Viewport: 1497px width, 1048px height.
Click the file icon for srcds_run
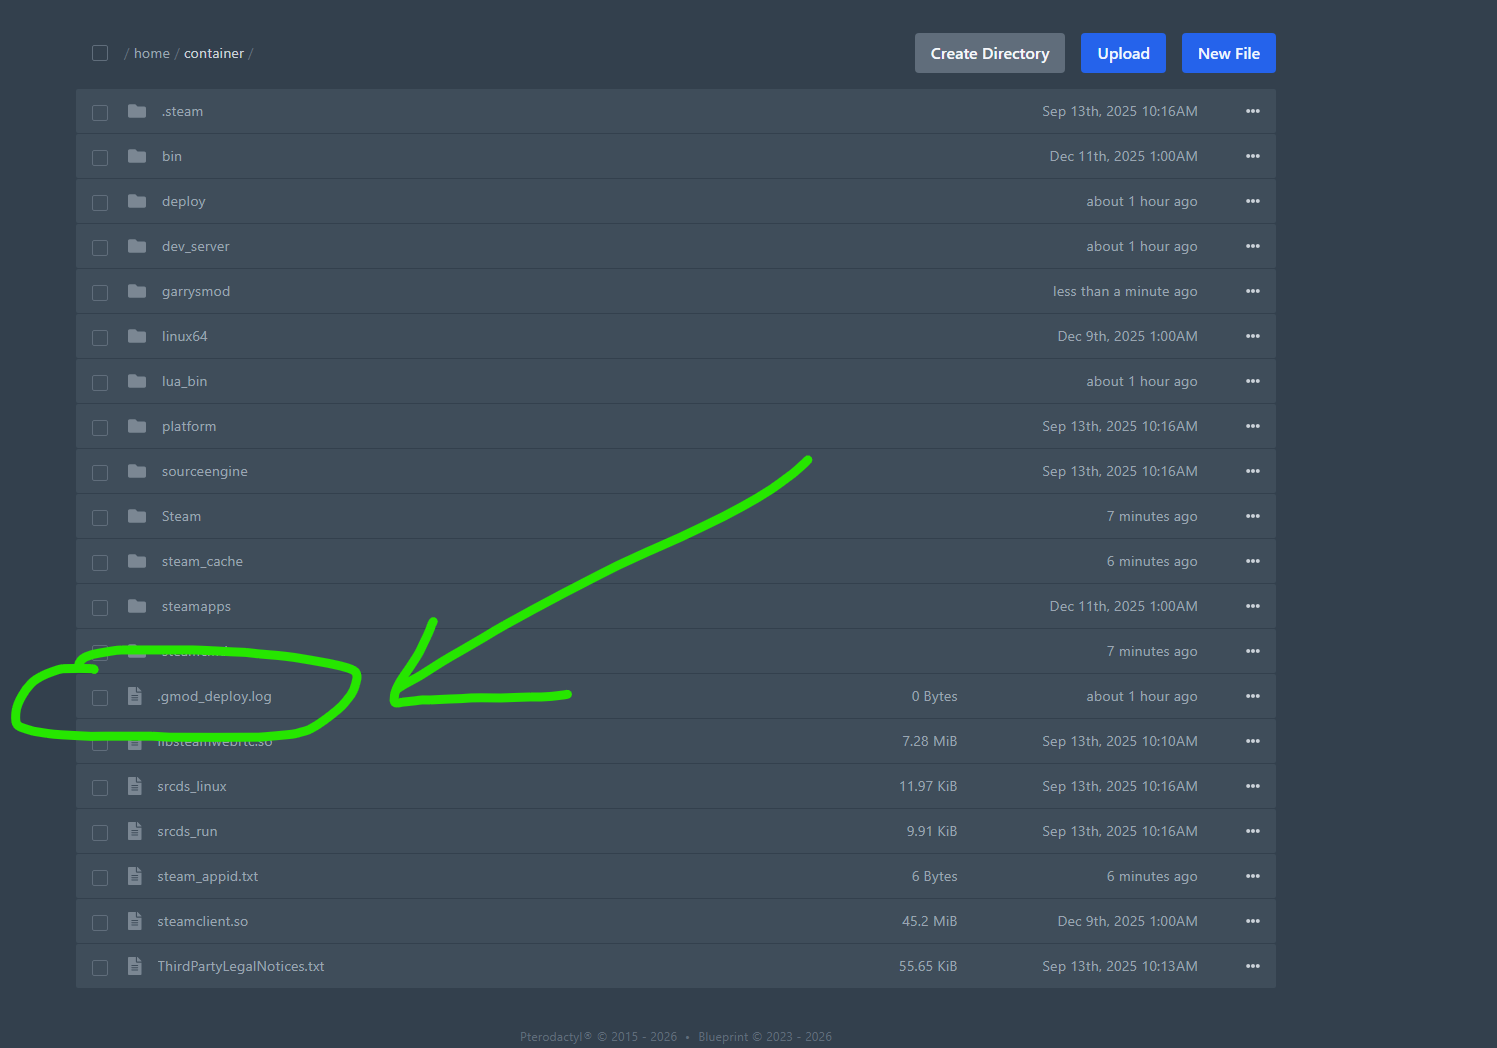135,831
